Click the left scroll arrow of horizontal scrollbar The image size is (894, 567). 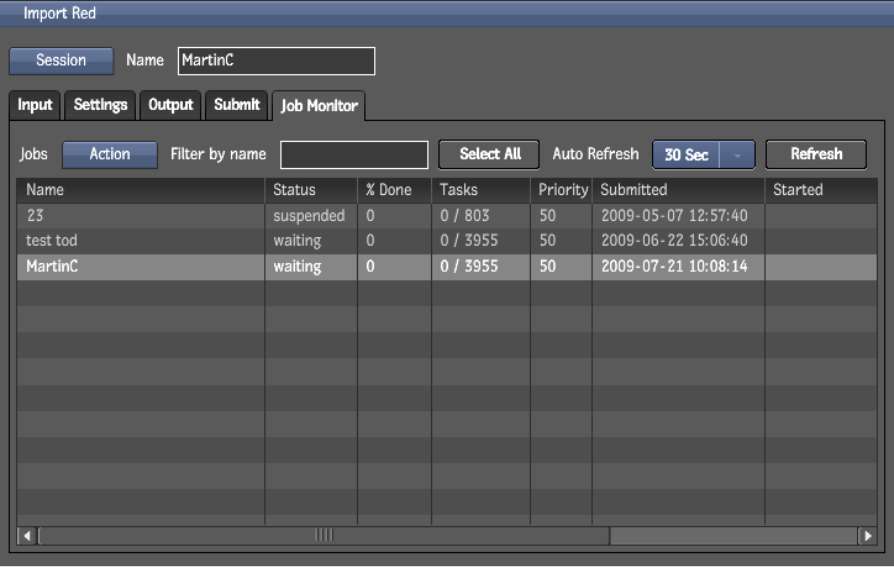pos(27,536)
